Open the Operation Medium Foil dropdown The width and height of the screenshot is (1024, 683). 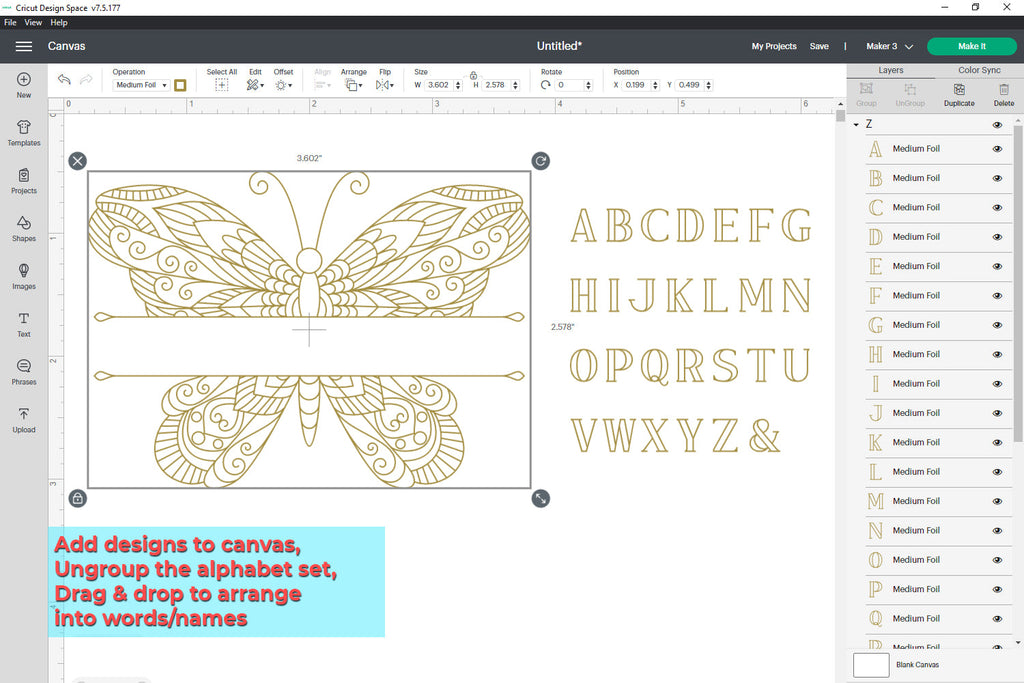[141, 85]
